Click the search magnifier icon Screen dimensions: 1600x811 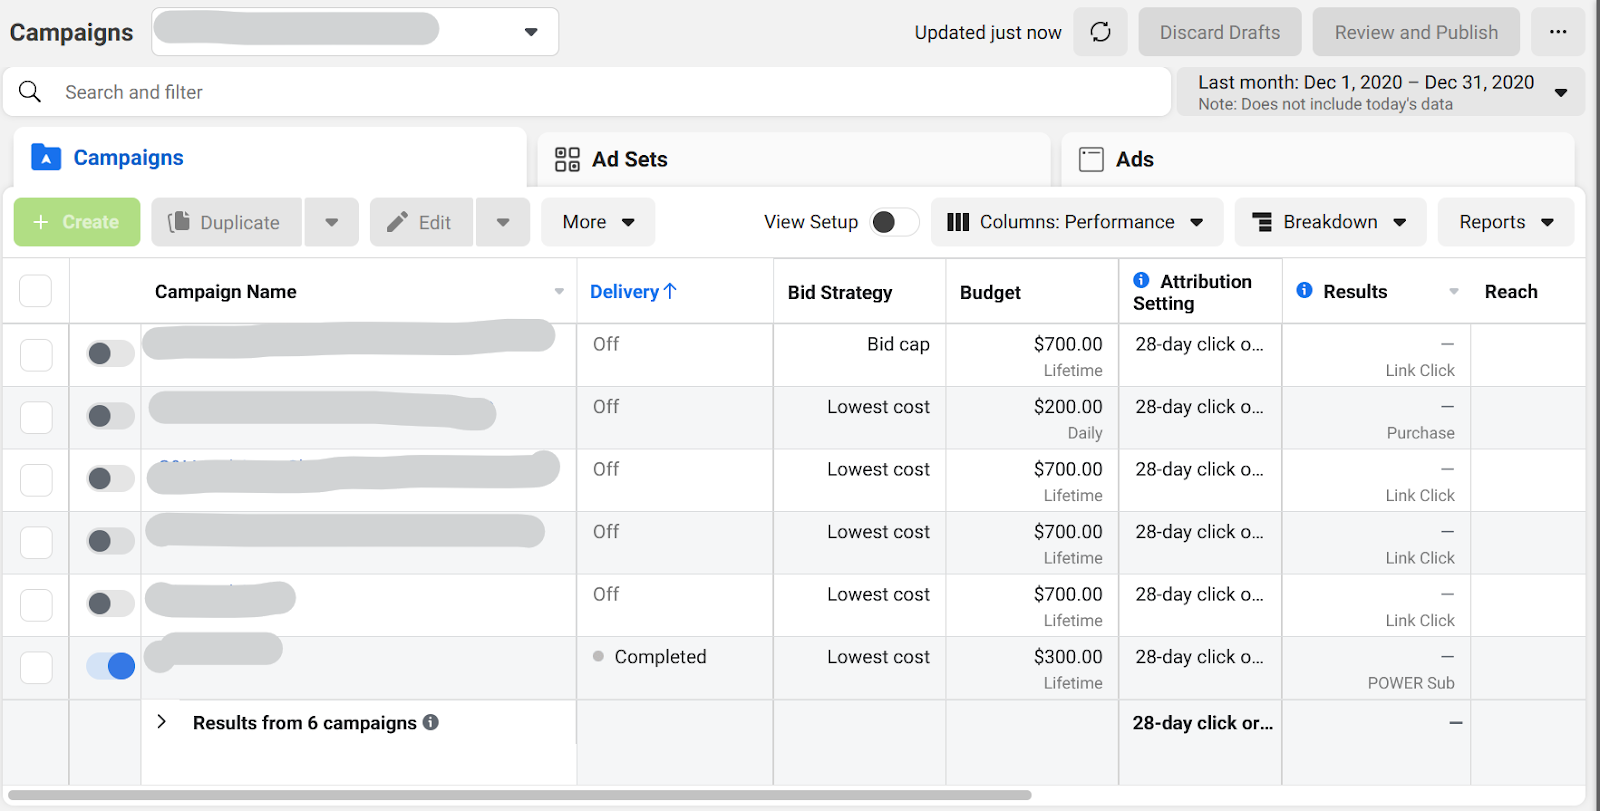tap(30, 92)
